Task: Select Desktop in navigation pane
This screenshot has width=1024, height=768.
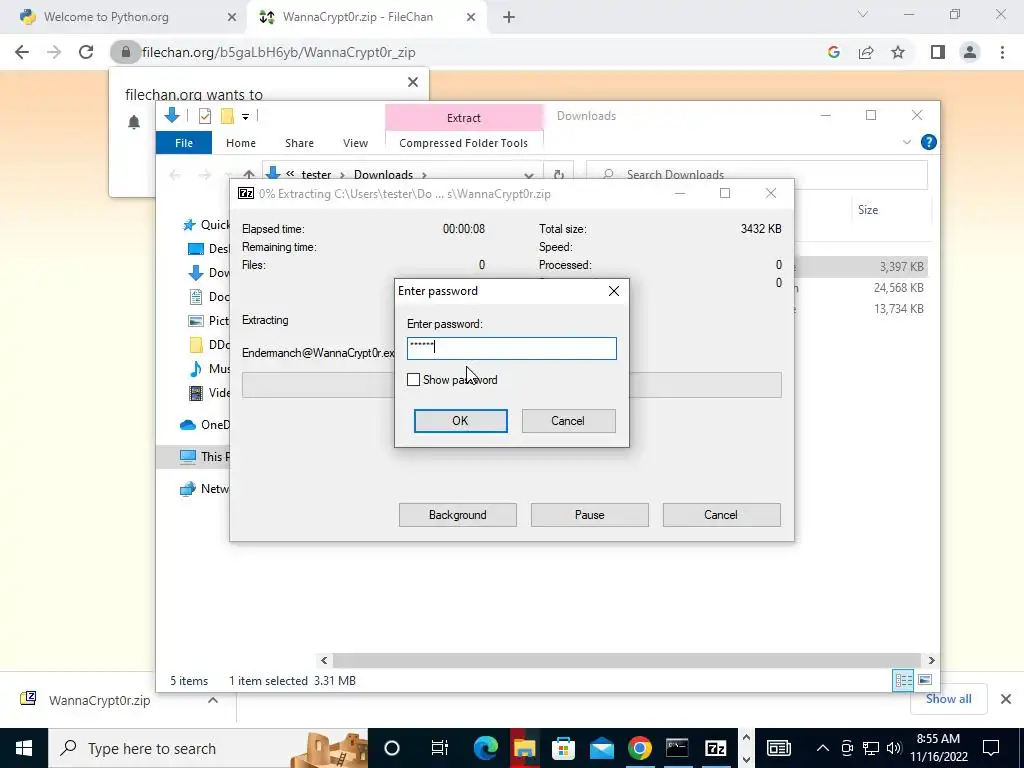Action: [209, 249]
